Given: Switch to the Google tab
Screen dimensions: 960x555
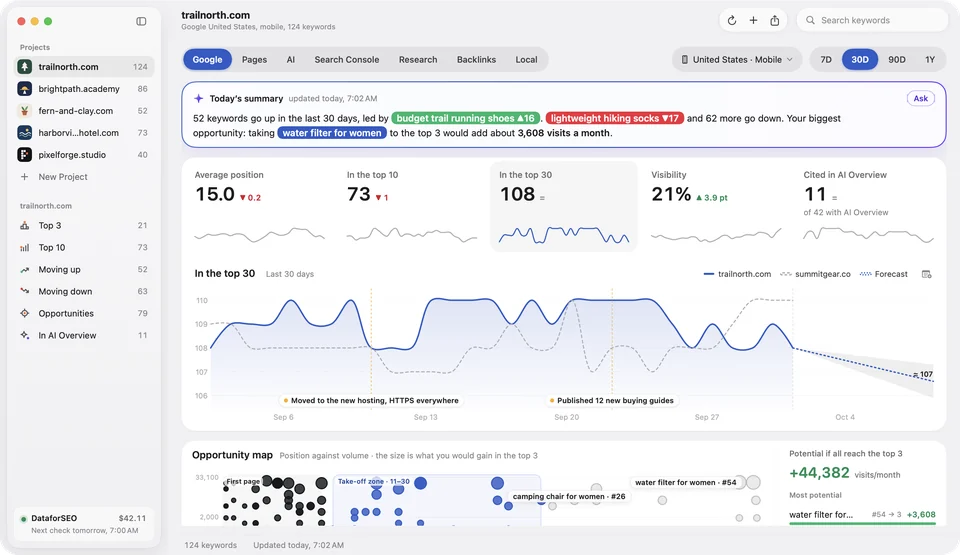Looking at the screenshot, I should point(207,59).
